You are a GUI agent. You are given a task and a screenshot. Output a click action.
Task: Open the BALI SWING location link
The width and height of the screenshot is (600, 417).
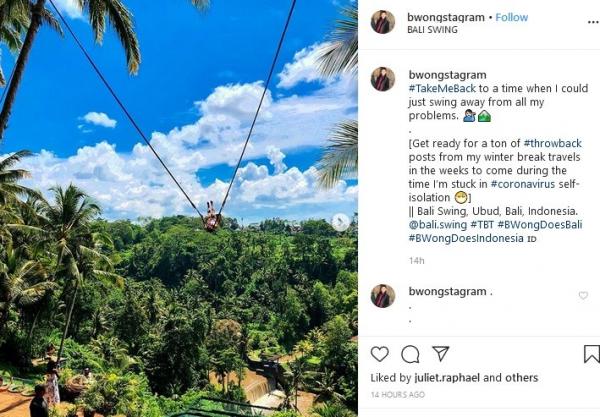432,30
